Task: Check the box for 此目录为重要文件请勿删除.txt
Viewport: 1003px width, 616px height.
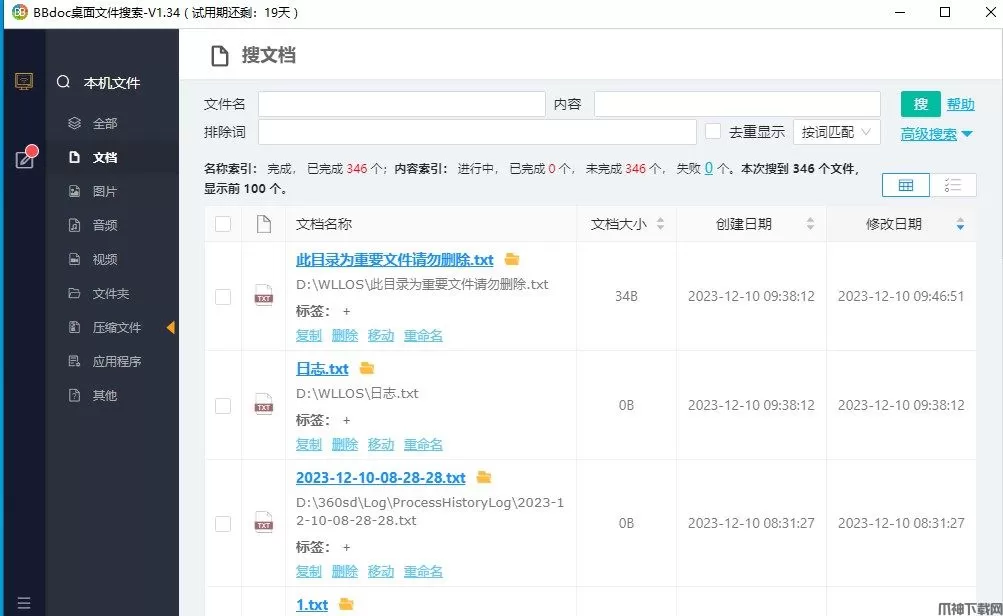Action: tap(223, 297)
